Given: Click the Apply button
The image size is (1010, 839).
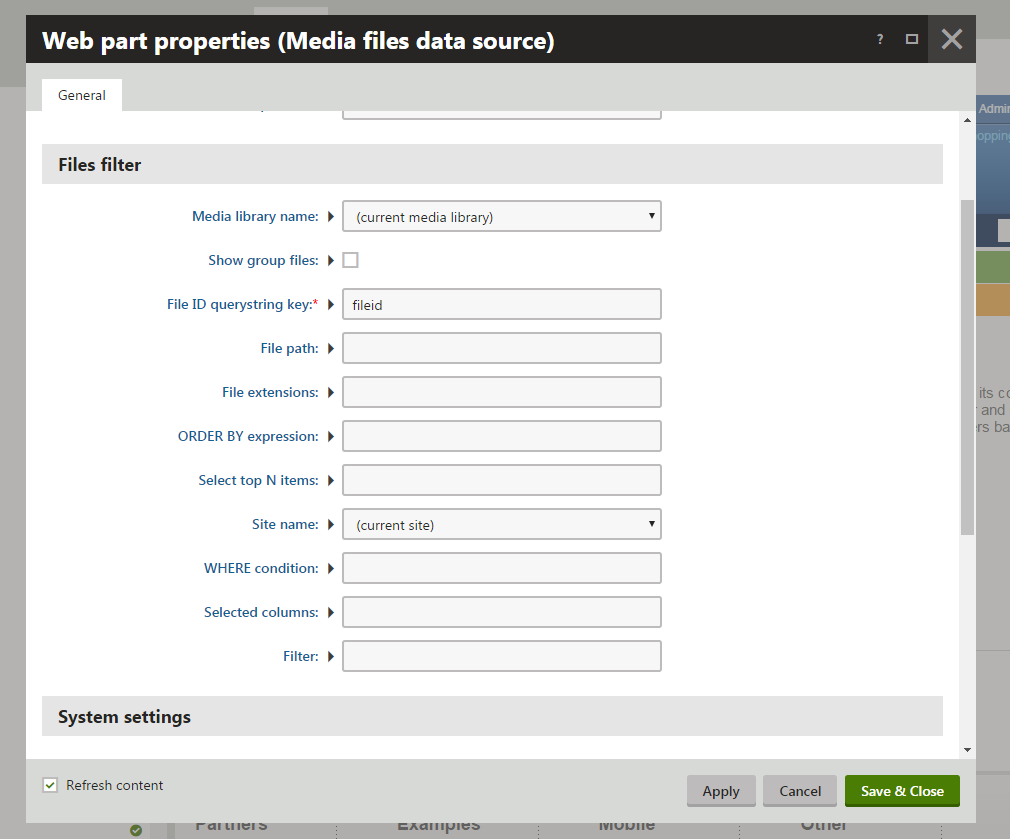Looking at the screenshot, I should [x=721, y=791].
